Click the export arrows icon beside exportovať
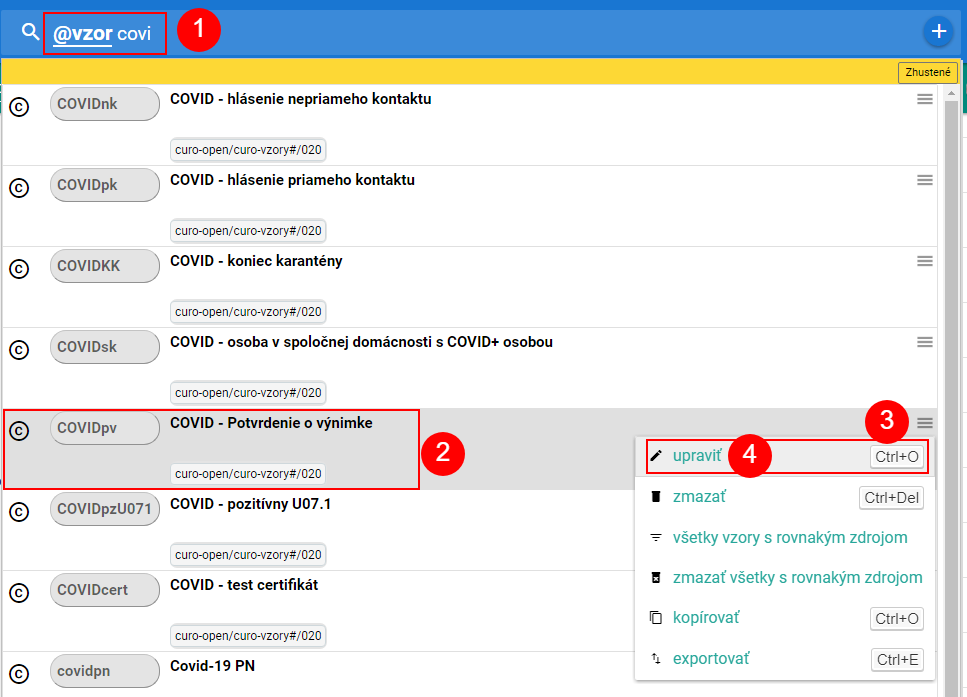967x697 pixels. point(656,658)
